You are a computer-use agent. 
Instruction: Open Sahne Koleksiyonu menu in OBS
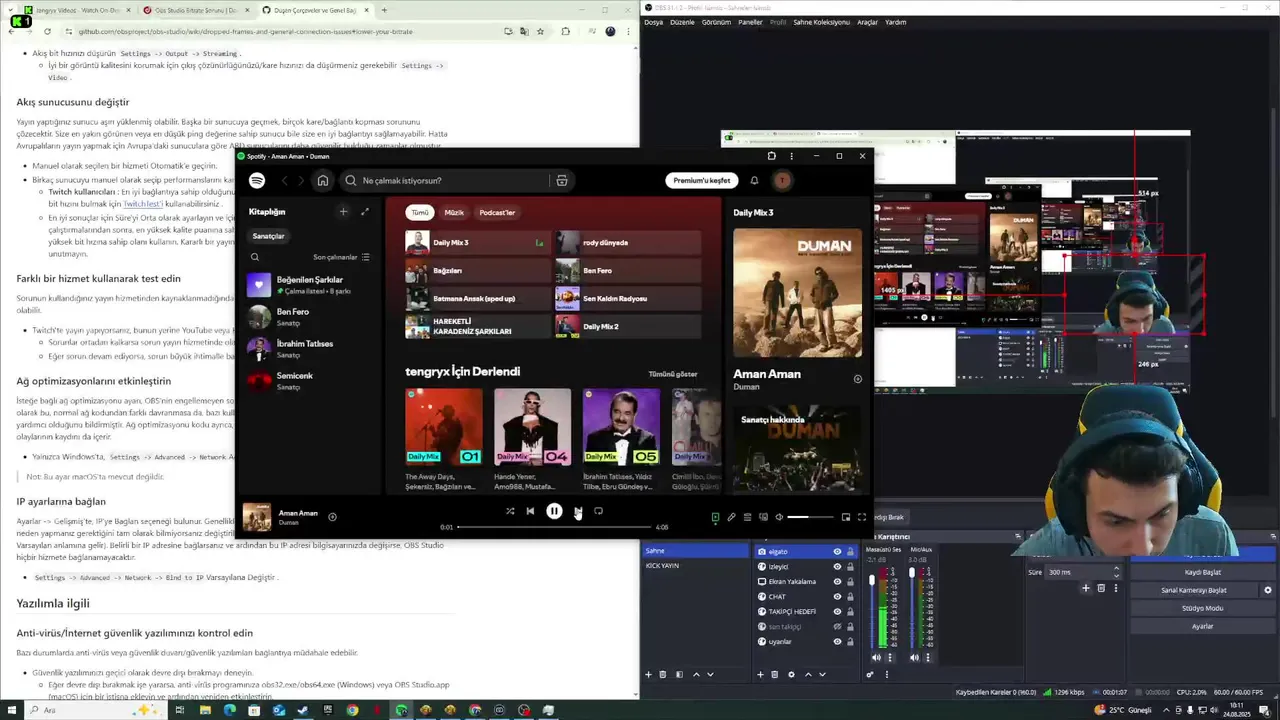pyautogui.click(x=821, y=22)
